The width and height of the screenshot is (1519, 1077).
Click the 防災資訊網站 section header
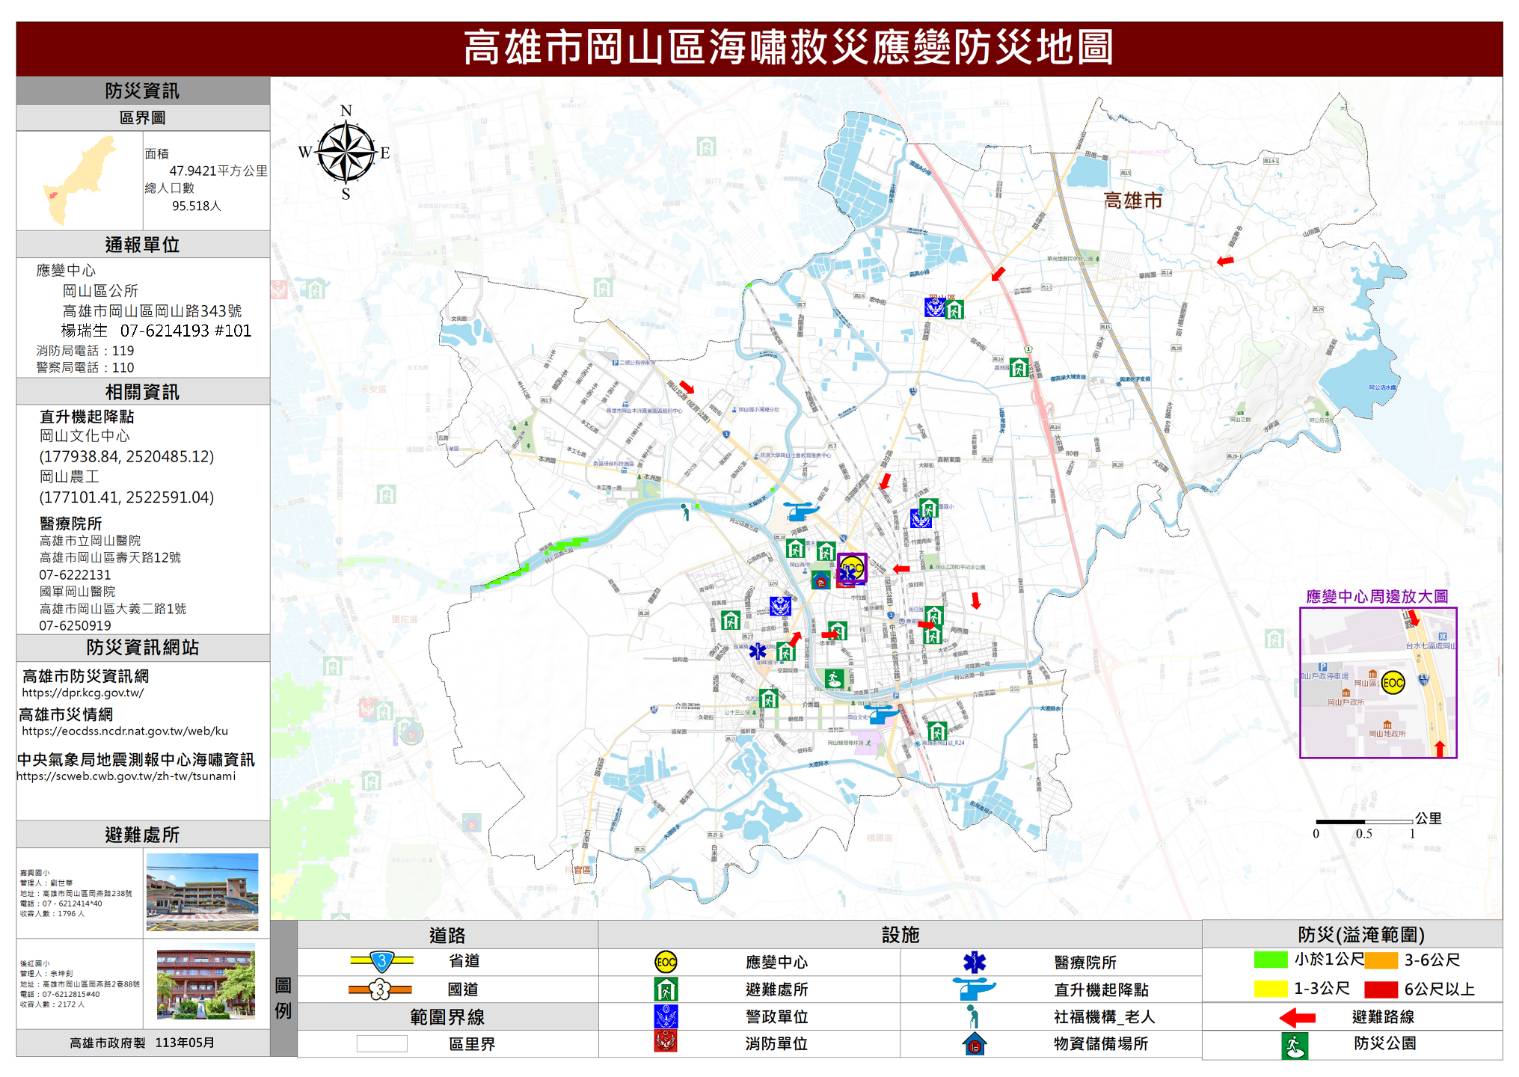pos(142,648)
